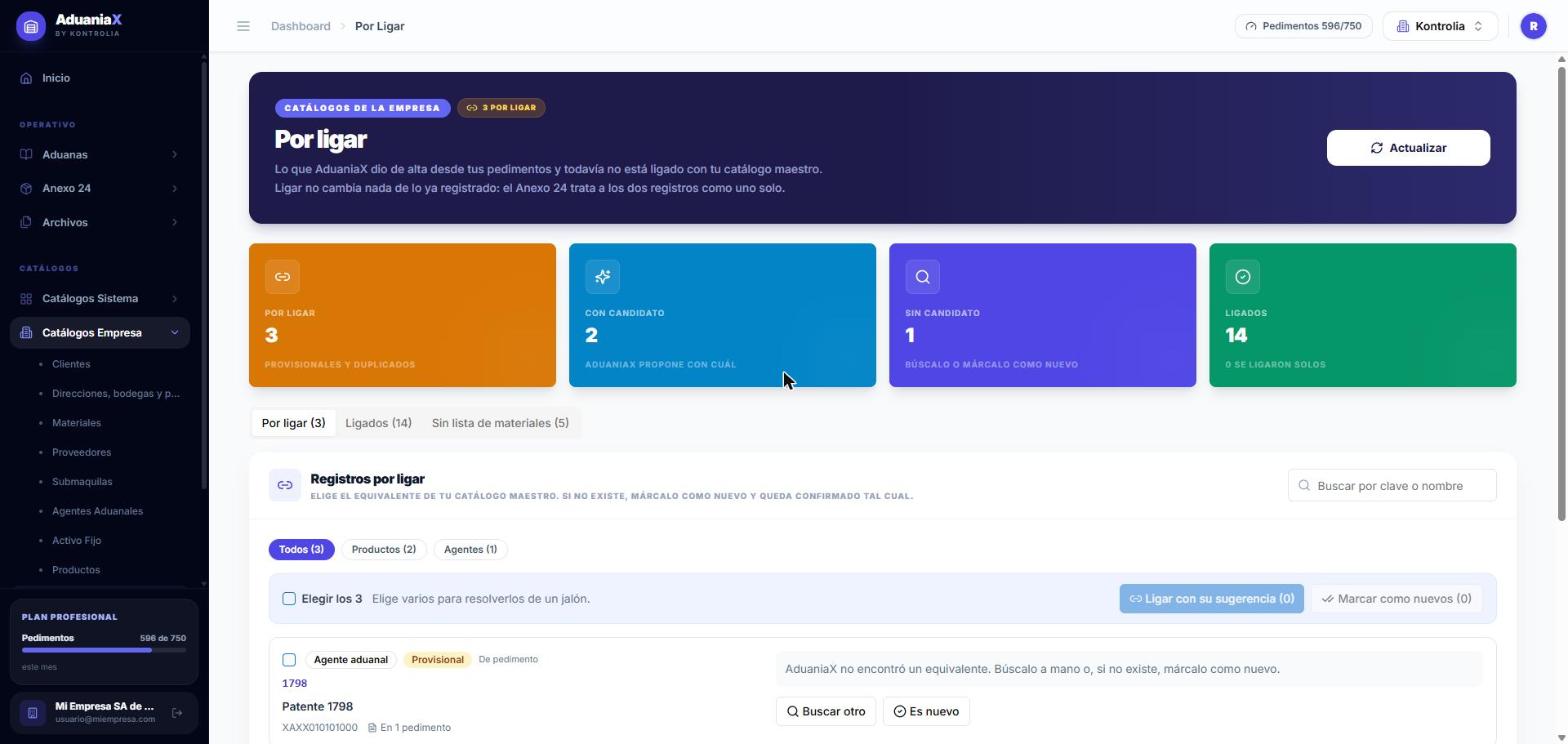Click the Pedimentos plan progress bar
This screenshot has width=1568, height=744.
click(104, 651)
